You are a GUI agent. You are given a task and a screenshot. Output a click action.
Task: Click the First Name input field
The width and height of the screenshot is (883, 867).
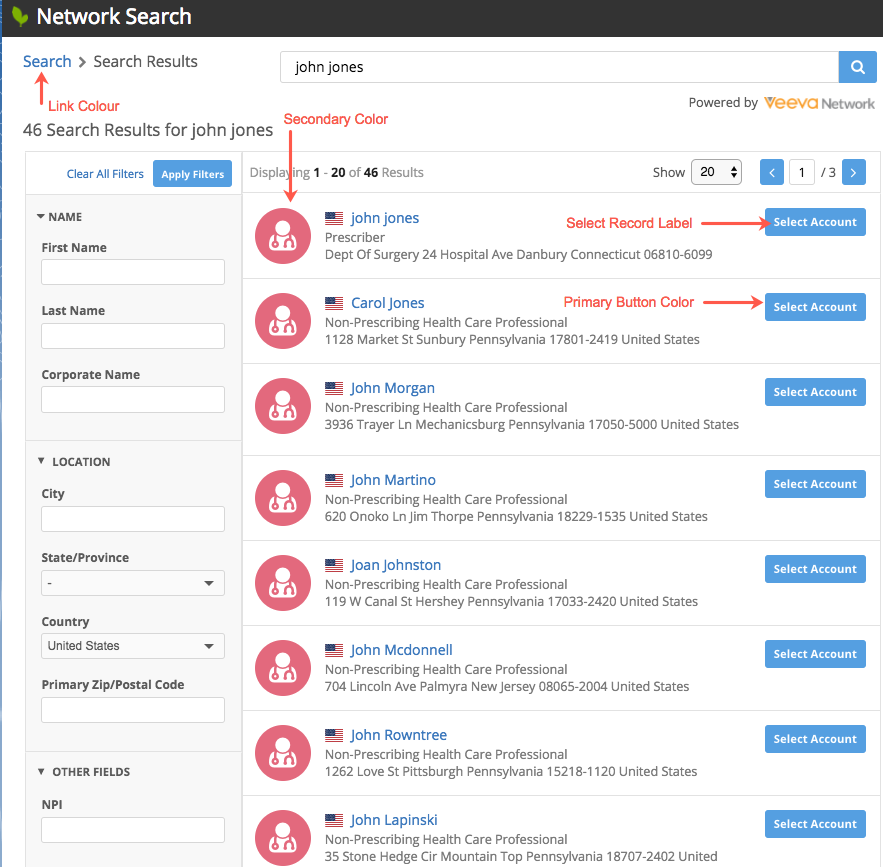[133, 272]
